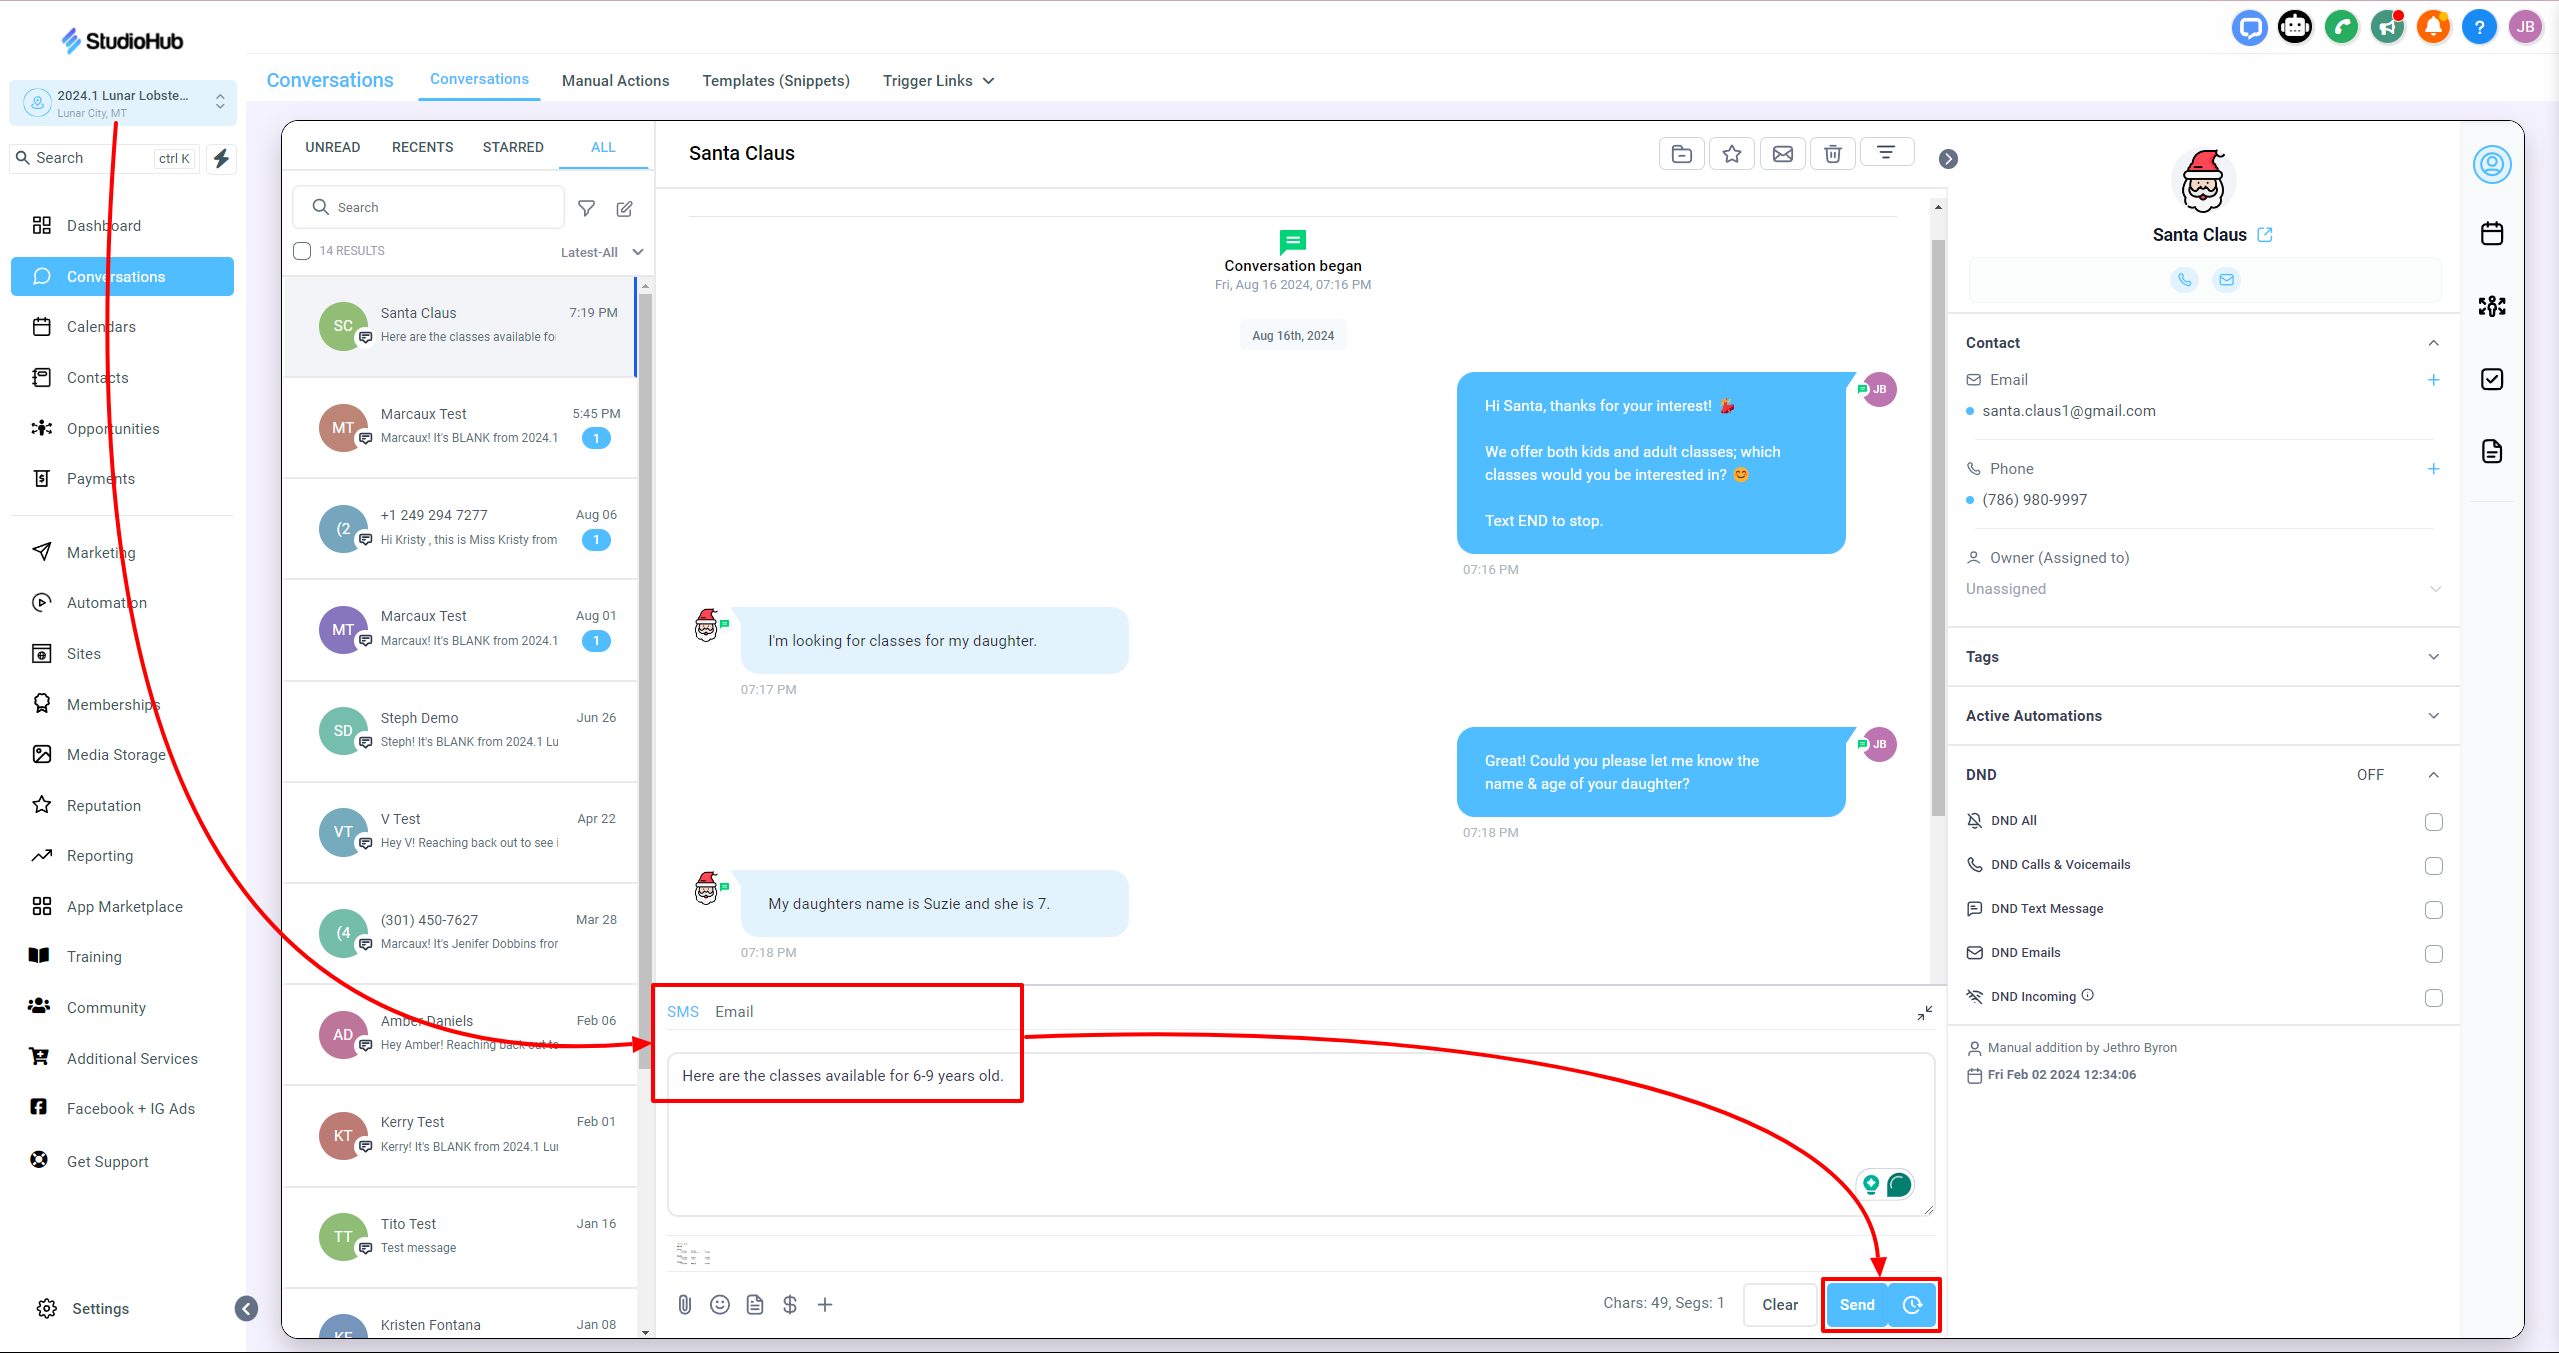Call Santa Claus via phone icon

pos(2184,280)
